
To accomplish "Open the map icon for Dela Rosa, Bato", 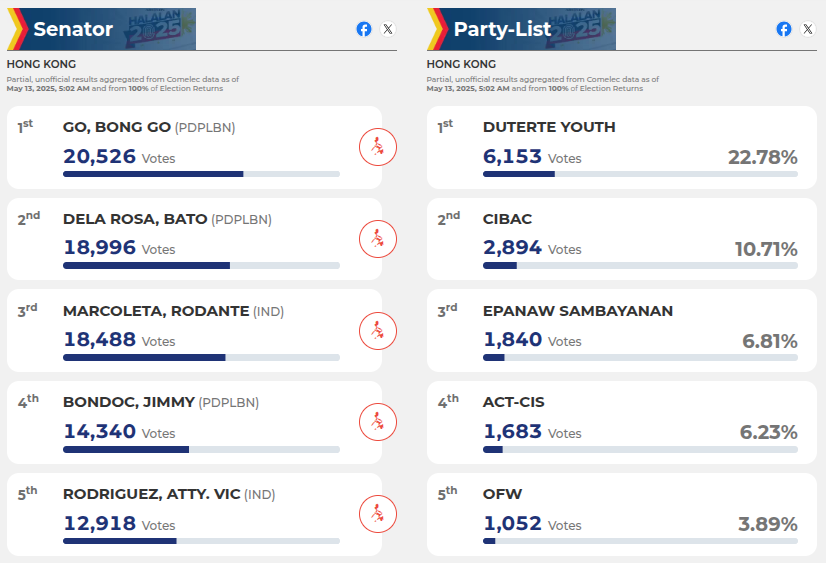I will [378, 239].
